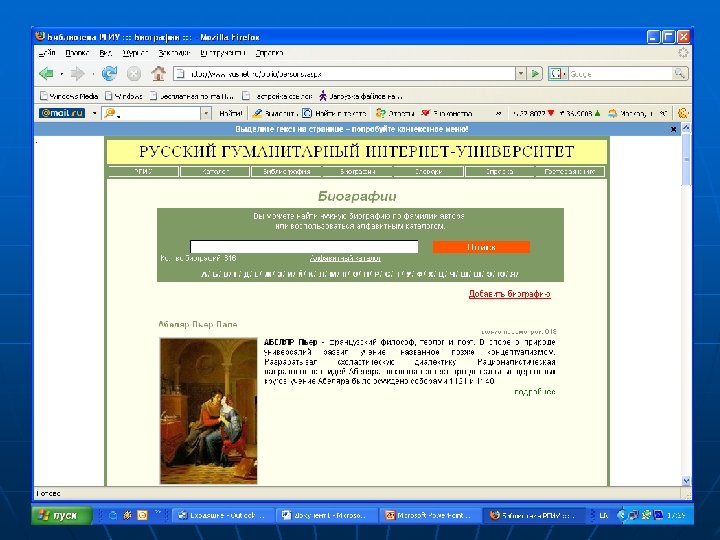Image resolution: width=720 pixels, height=540 pixels.
Task: Open the Home page via house icon
Action: [x=158, y=73]
